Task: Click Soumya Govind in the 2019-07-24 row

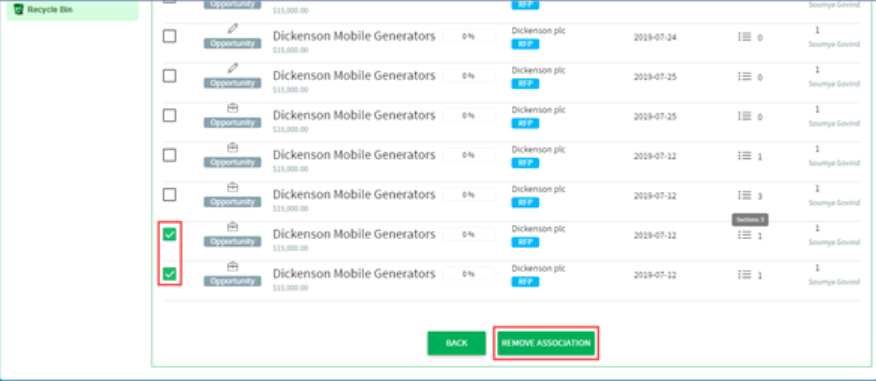Action: [x=834, y=44]
